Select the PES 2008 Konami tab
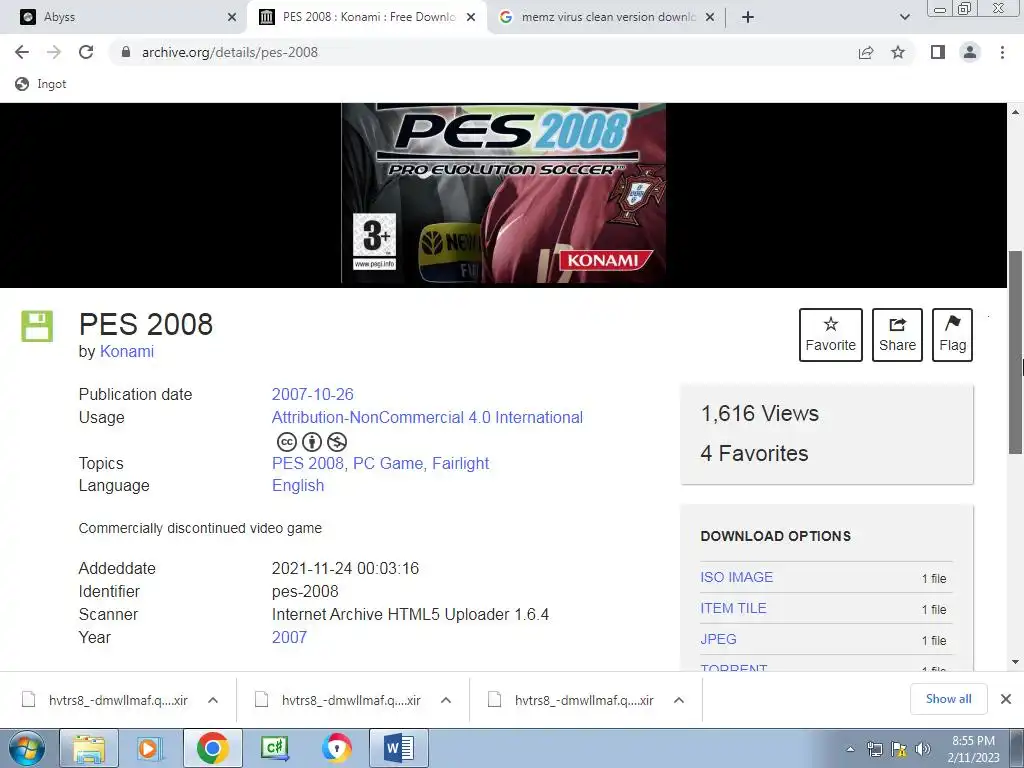This screenshot has height=768, width=1024. (366, 17)
